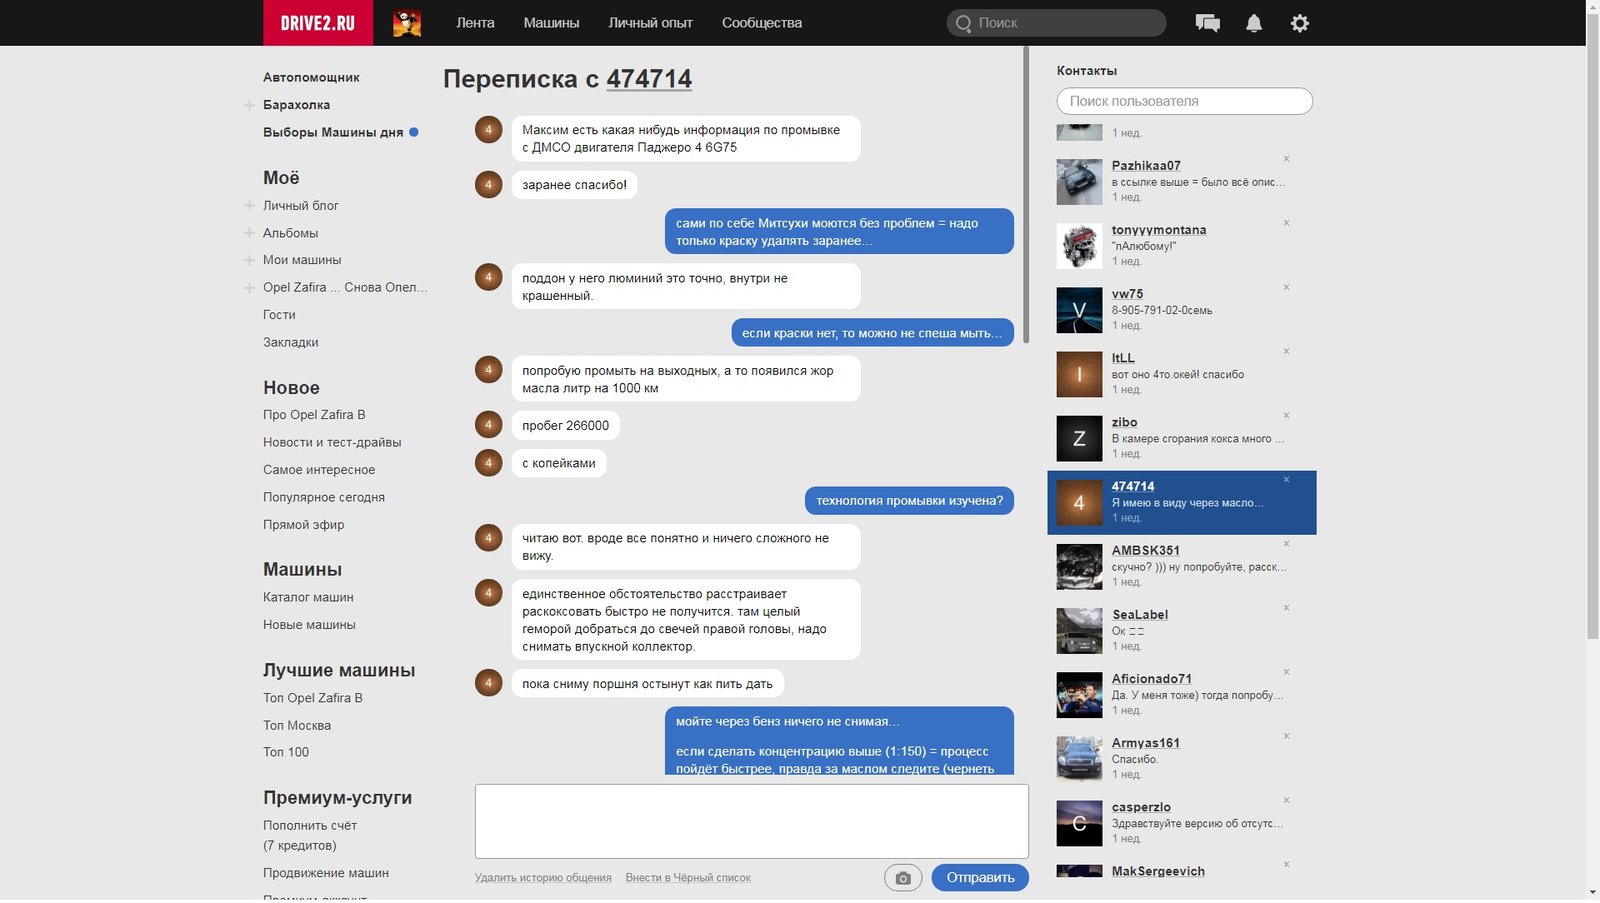Click the magnifier icon in search bar

click(963, 23)
